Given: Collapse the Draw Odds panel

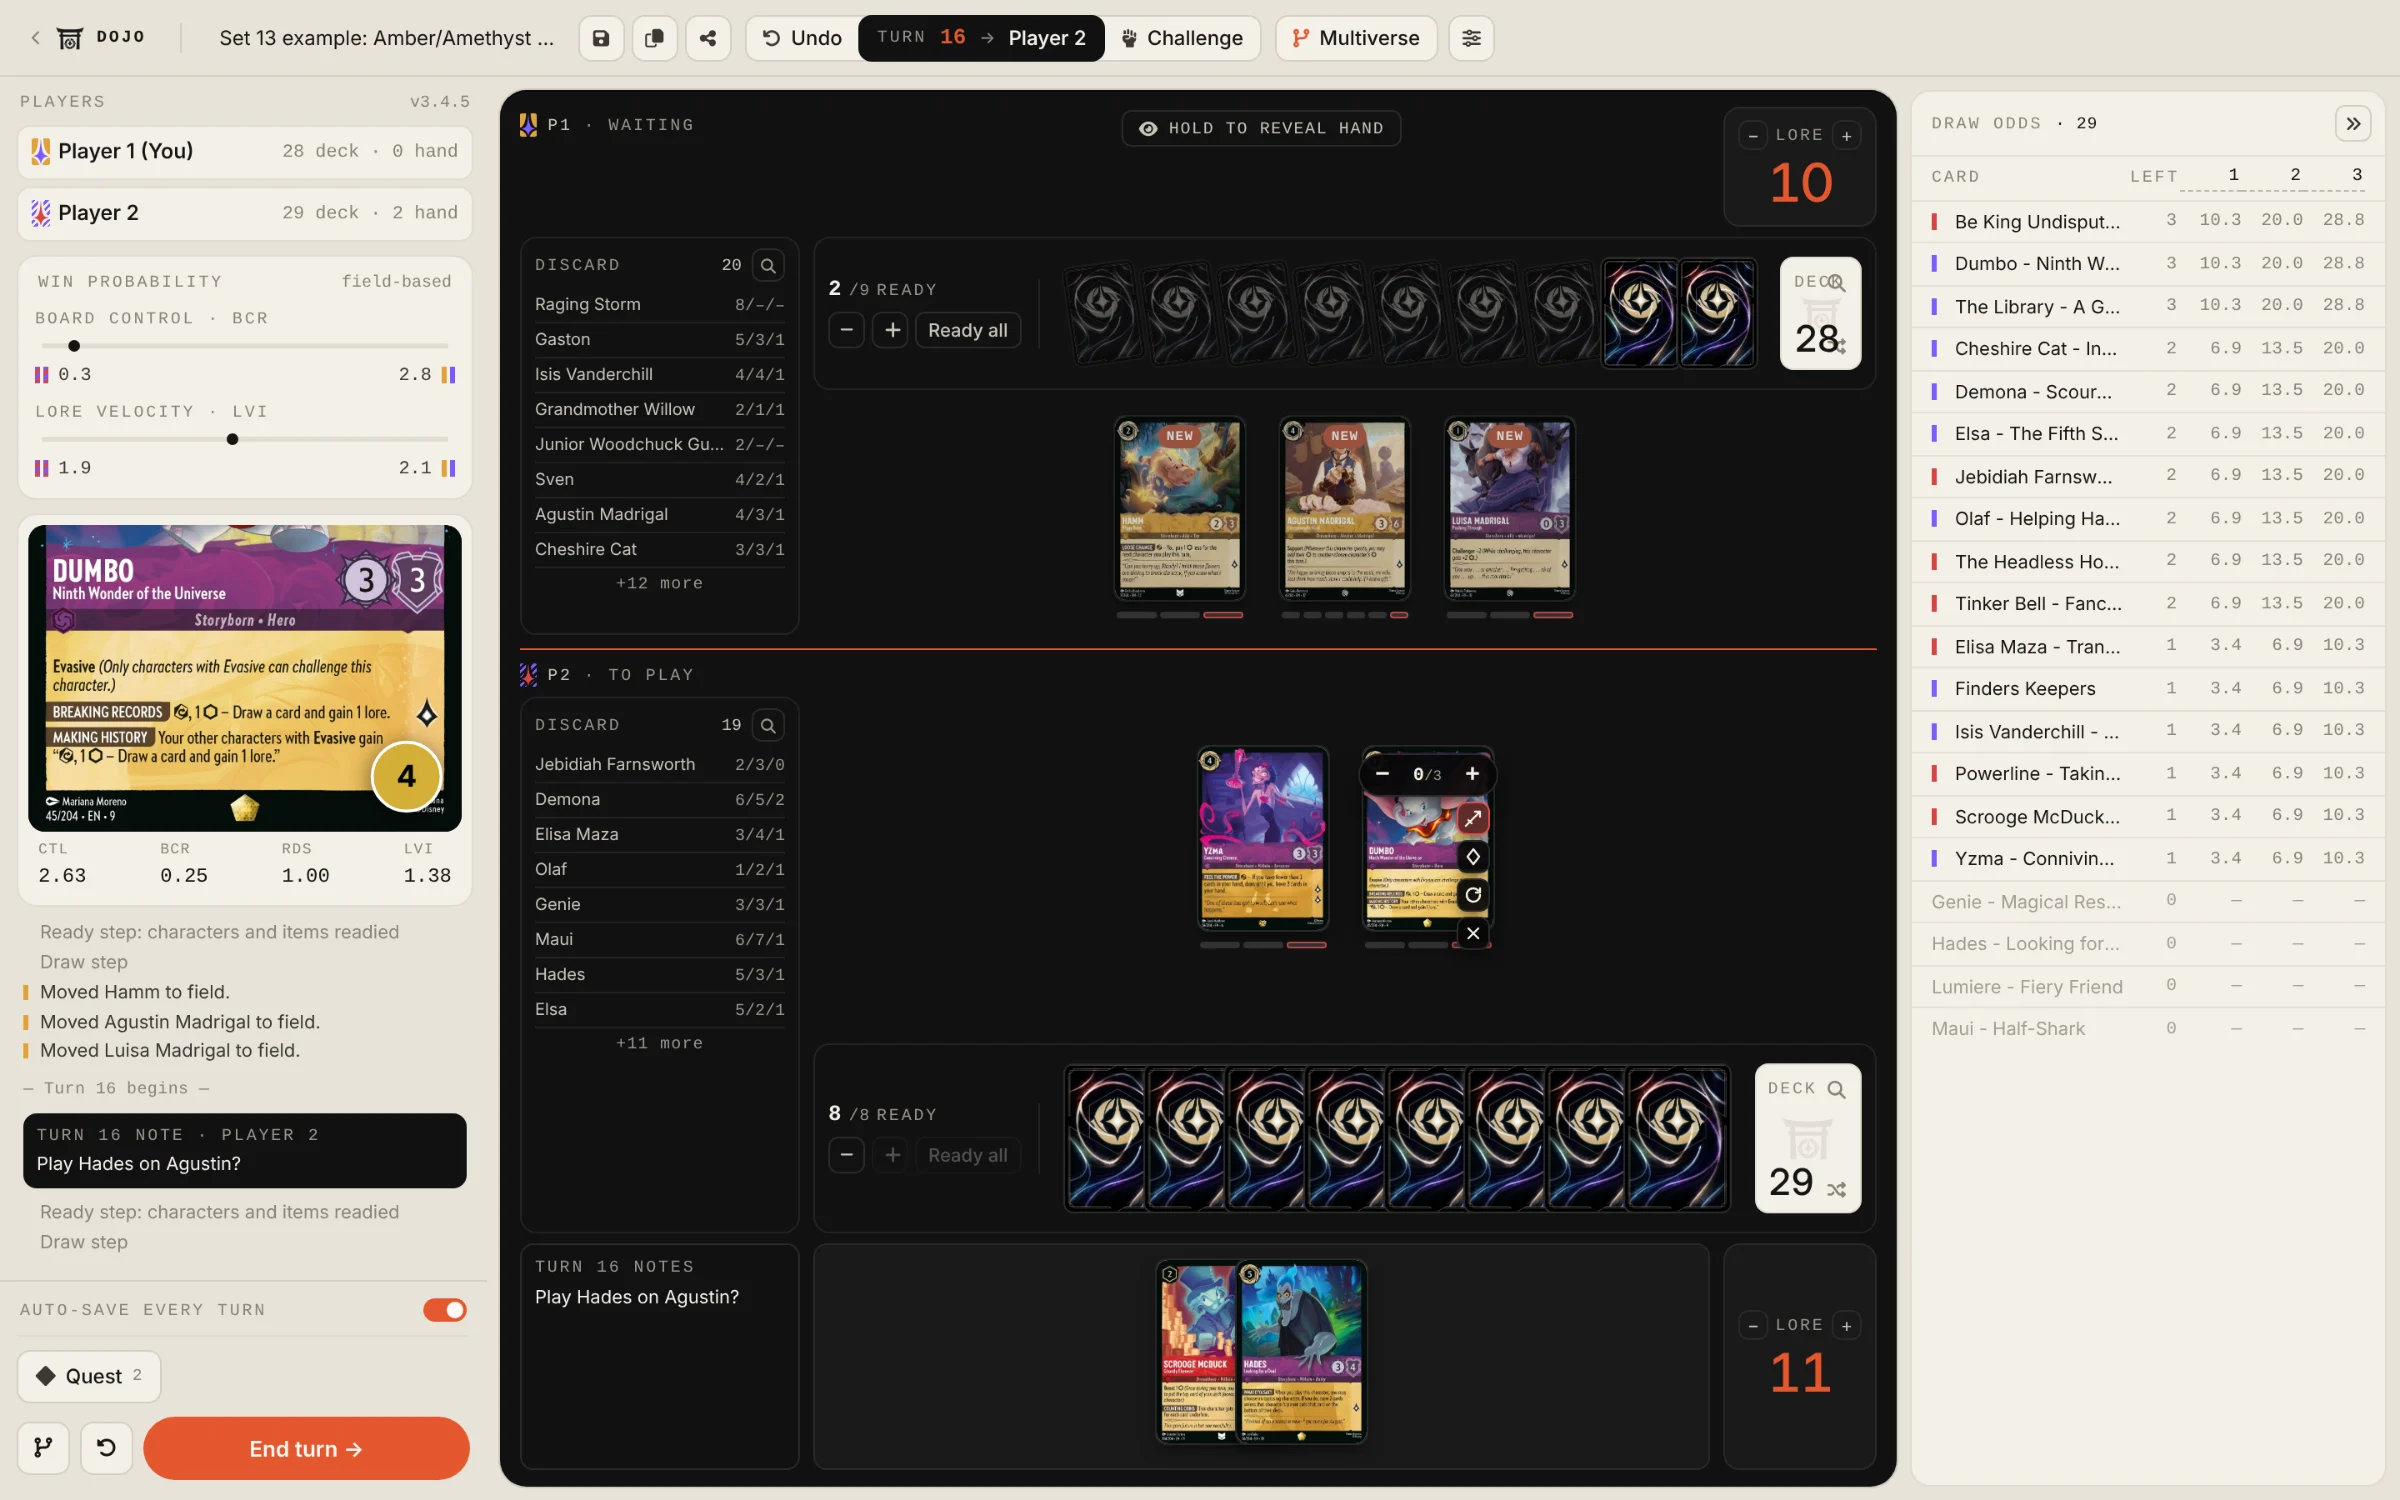Looking at the screenshot, I should (2353, 124).
